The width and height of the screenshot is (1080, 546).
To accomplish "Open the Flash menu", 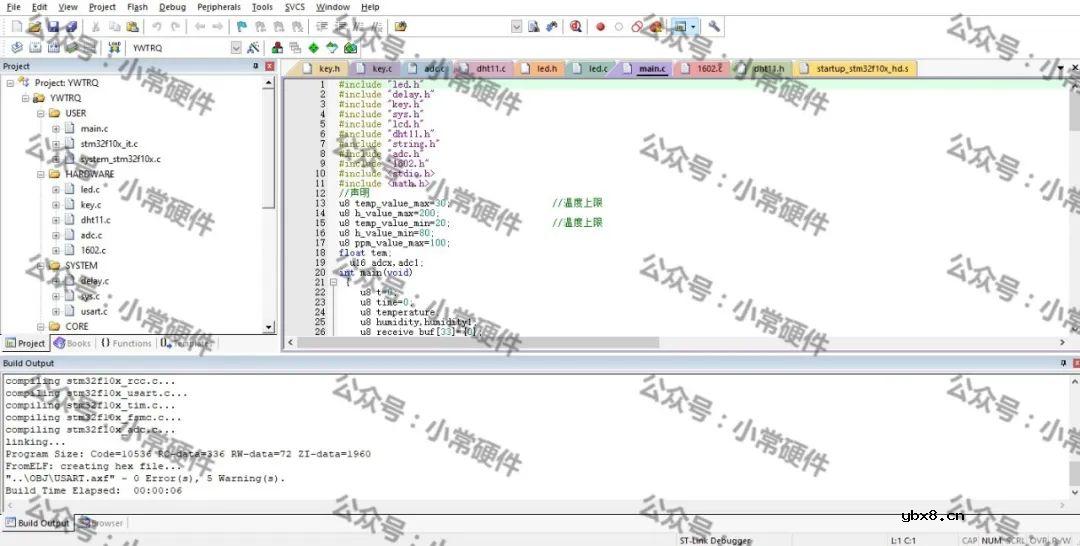I will [x=138, y=7].
